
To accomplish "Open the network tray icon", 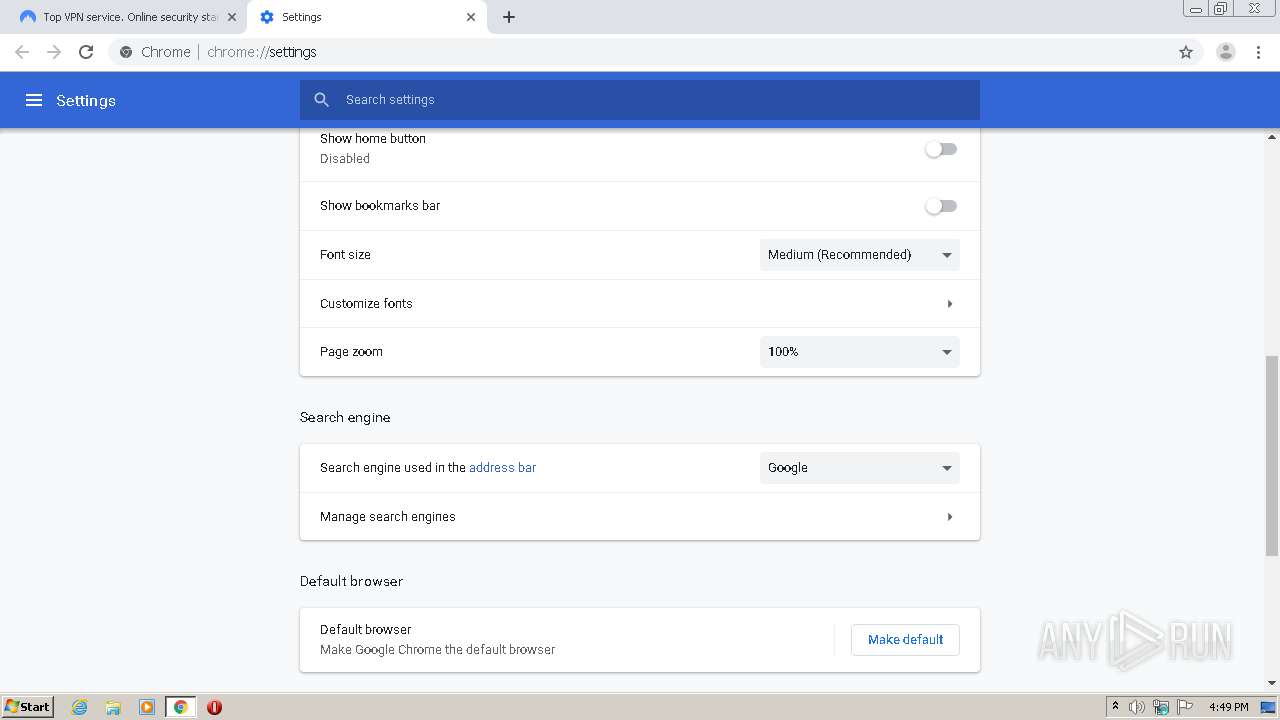I will [x=1161, y=707].
